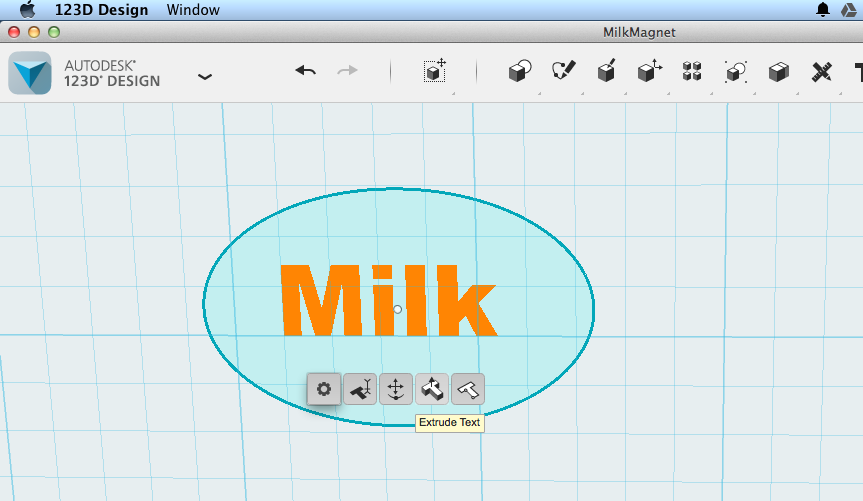The height and width of the screenshot is (501, 863).
Task: Select the Text tool at the toolbar edge
Action: pos(858,72)
